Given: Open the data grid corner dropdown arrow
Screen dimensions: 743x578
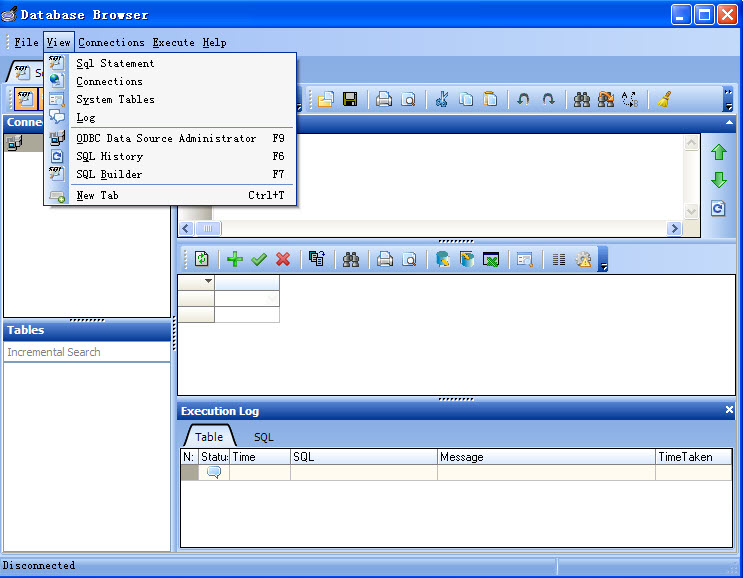Looking at the screenshot, I should [208, 282].
